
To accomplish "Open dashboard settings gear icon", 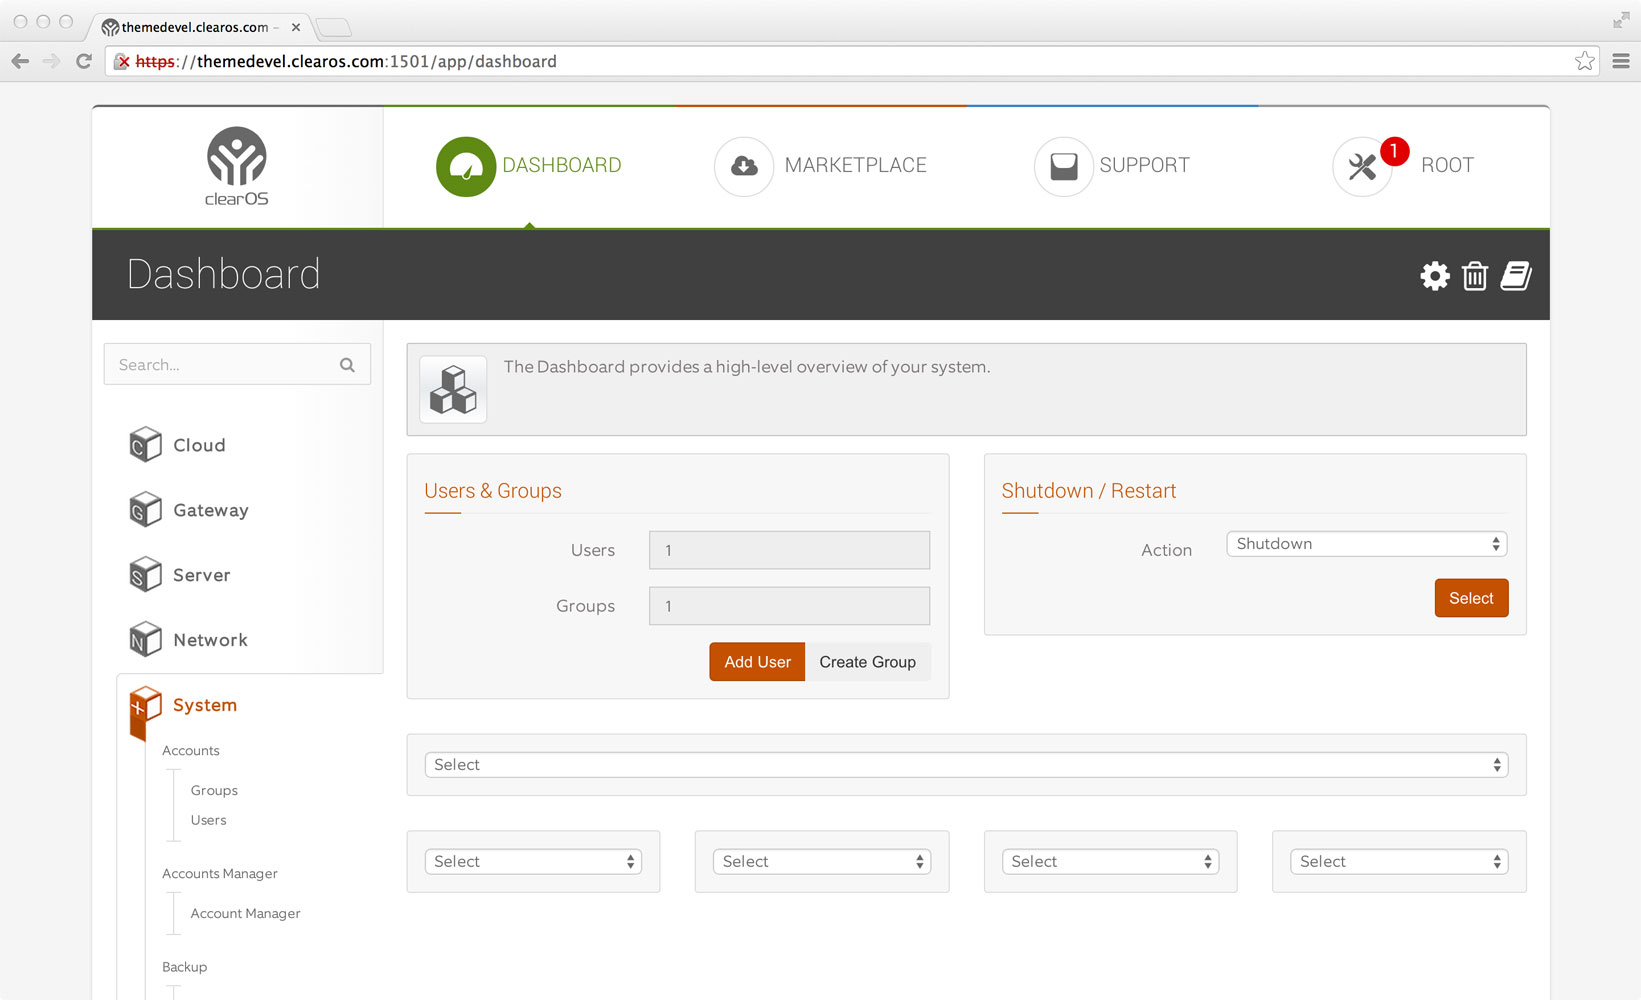I will (x=1435, y=276).
